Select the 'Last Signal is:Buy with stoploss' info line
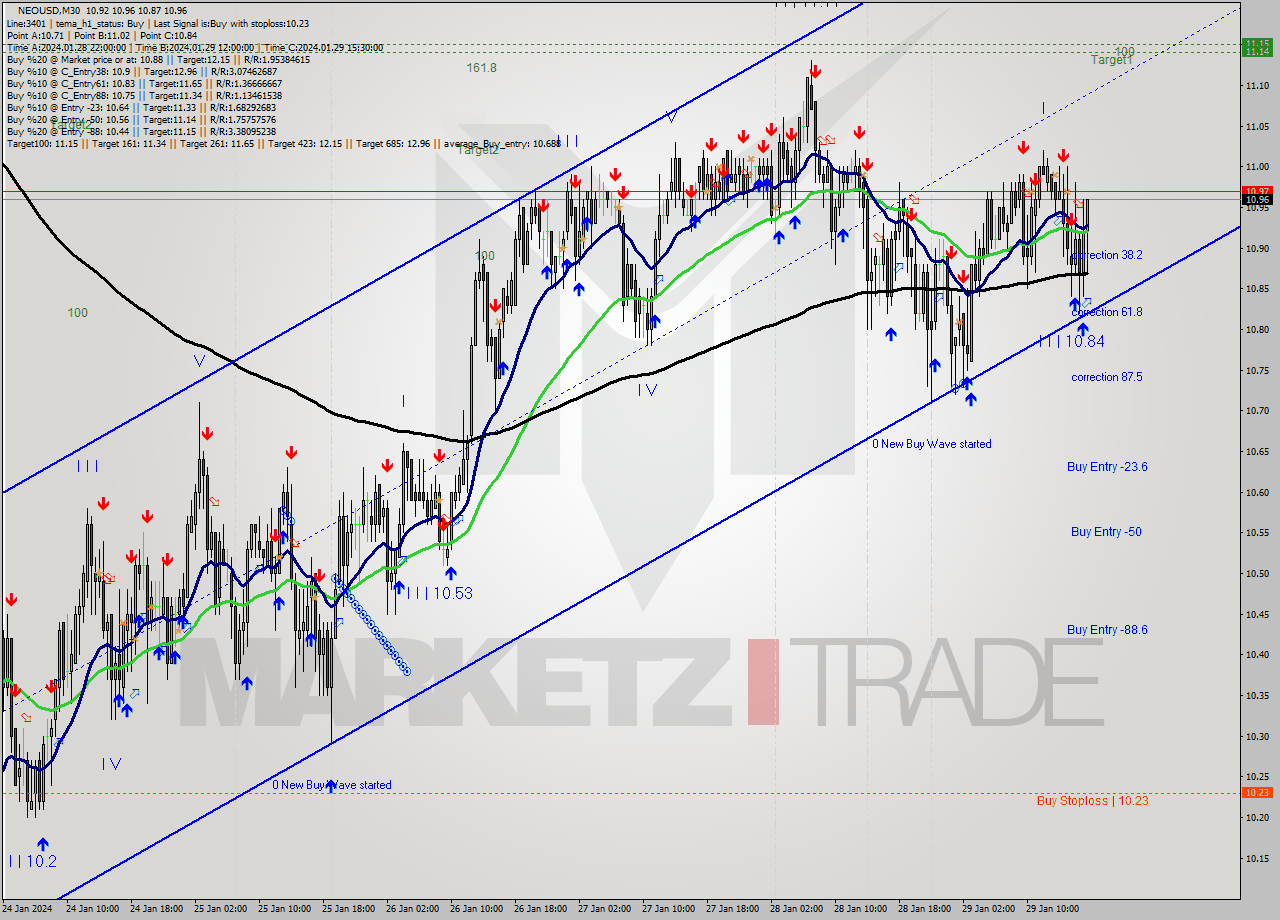1280x920 pixels. click(159, 23)
